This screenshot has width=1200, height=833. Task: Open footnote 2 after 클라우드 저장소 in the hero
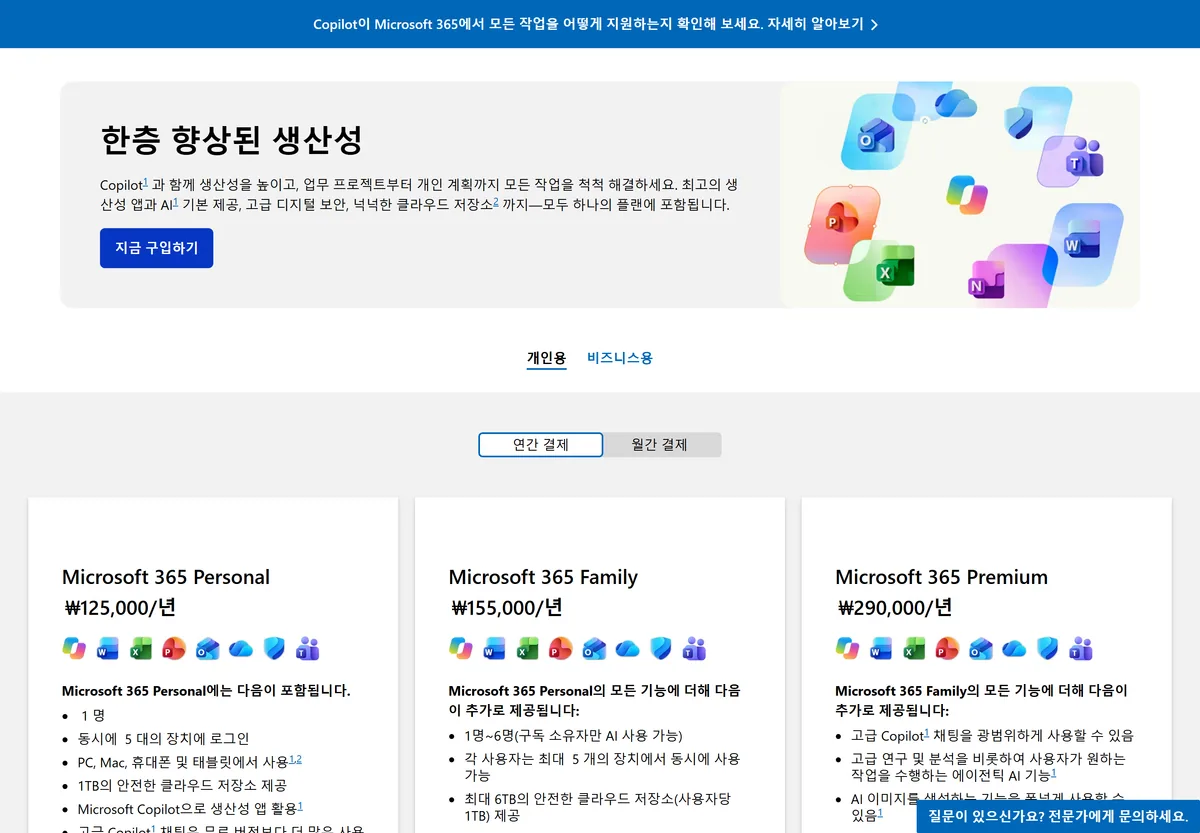tap(496, 202)
